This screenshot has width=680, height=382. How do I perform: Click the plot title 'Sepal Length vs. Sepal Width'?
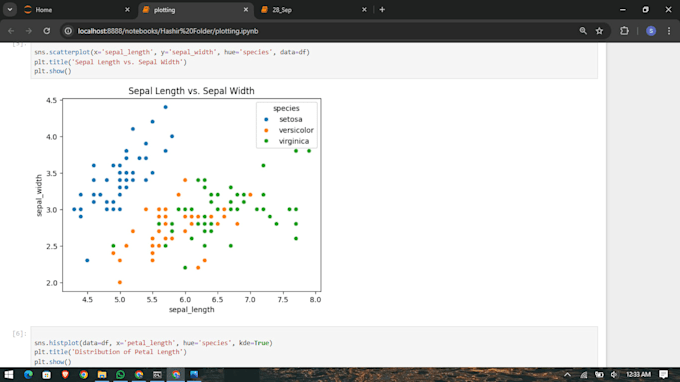191,91
